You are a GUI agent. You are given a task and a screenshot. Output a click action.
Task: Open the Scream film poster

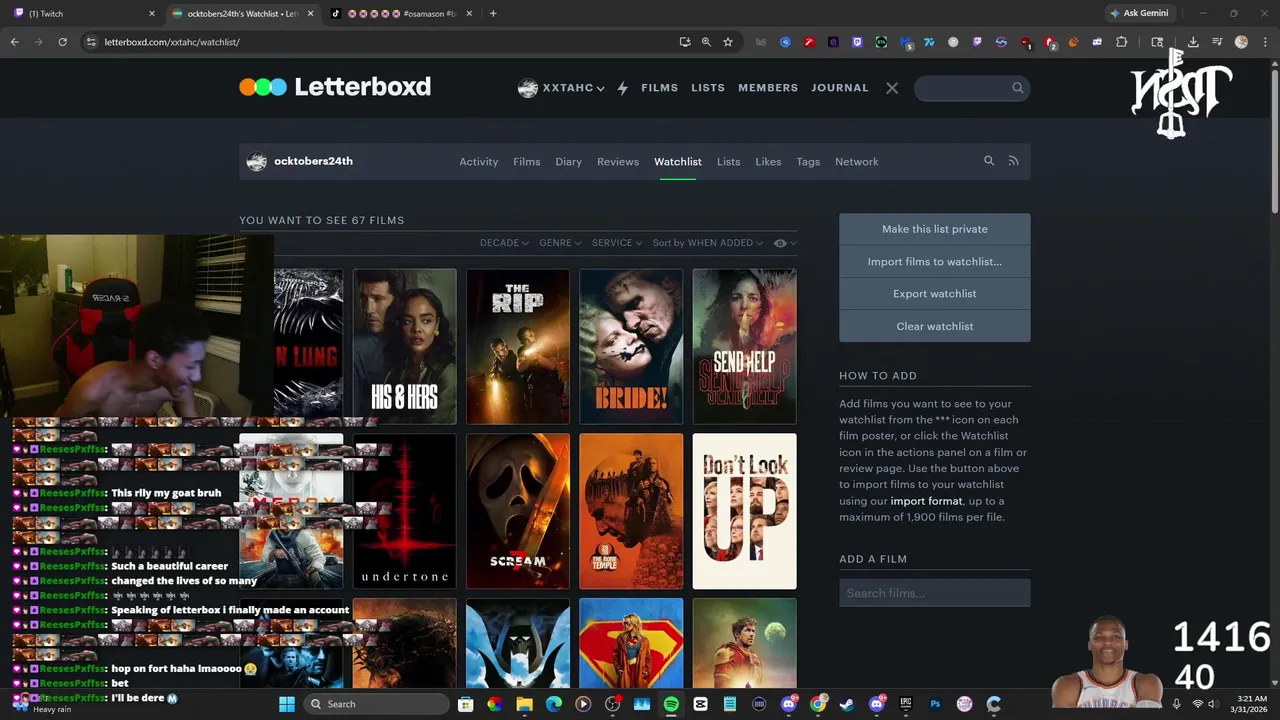pyautogui.click(x=517, y=511)
